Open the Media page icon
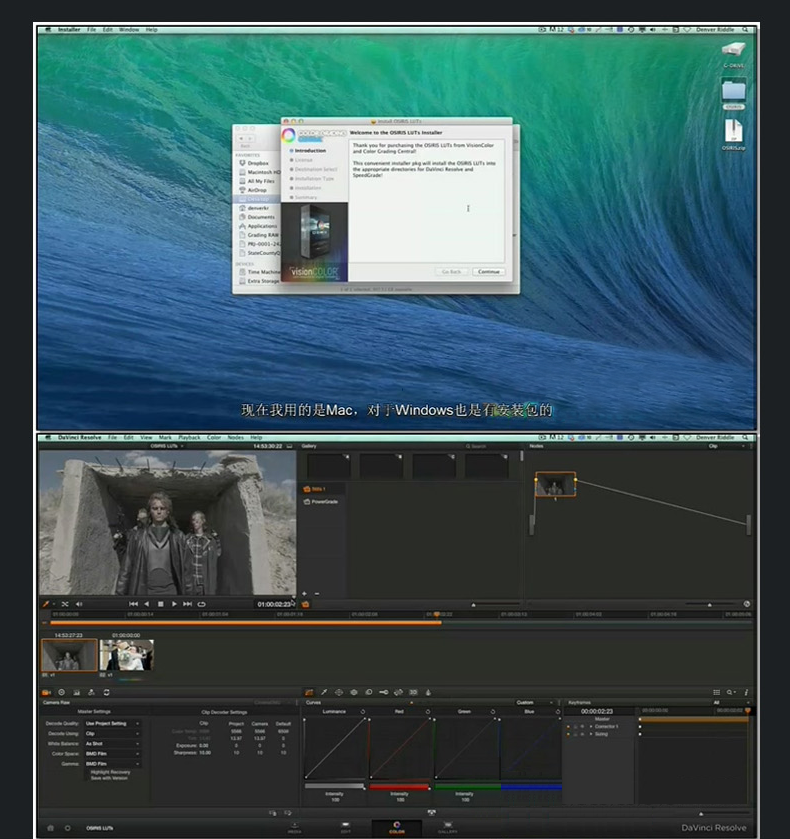This screenshot has height=839, width=790. [x=295, y=825]
